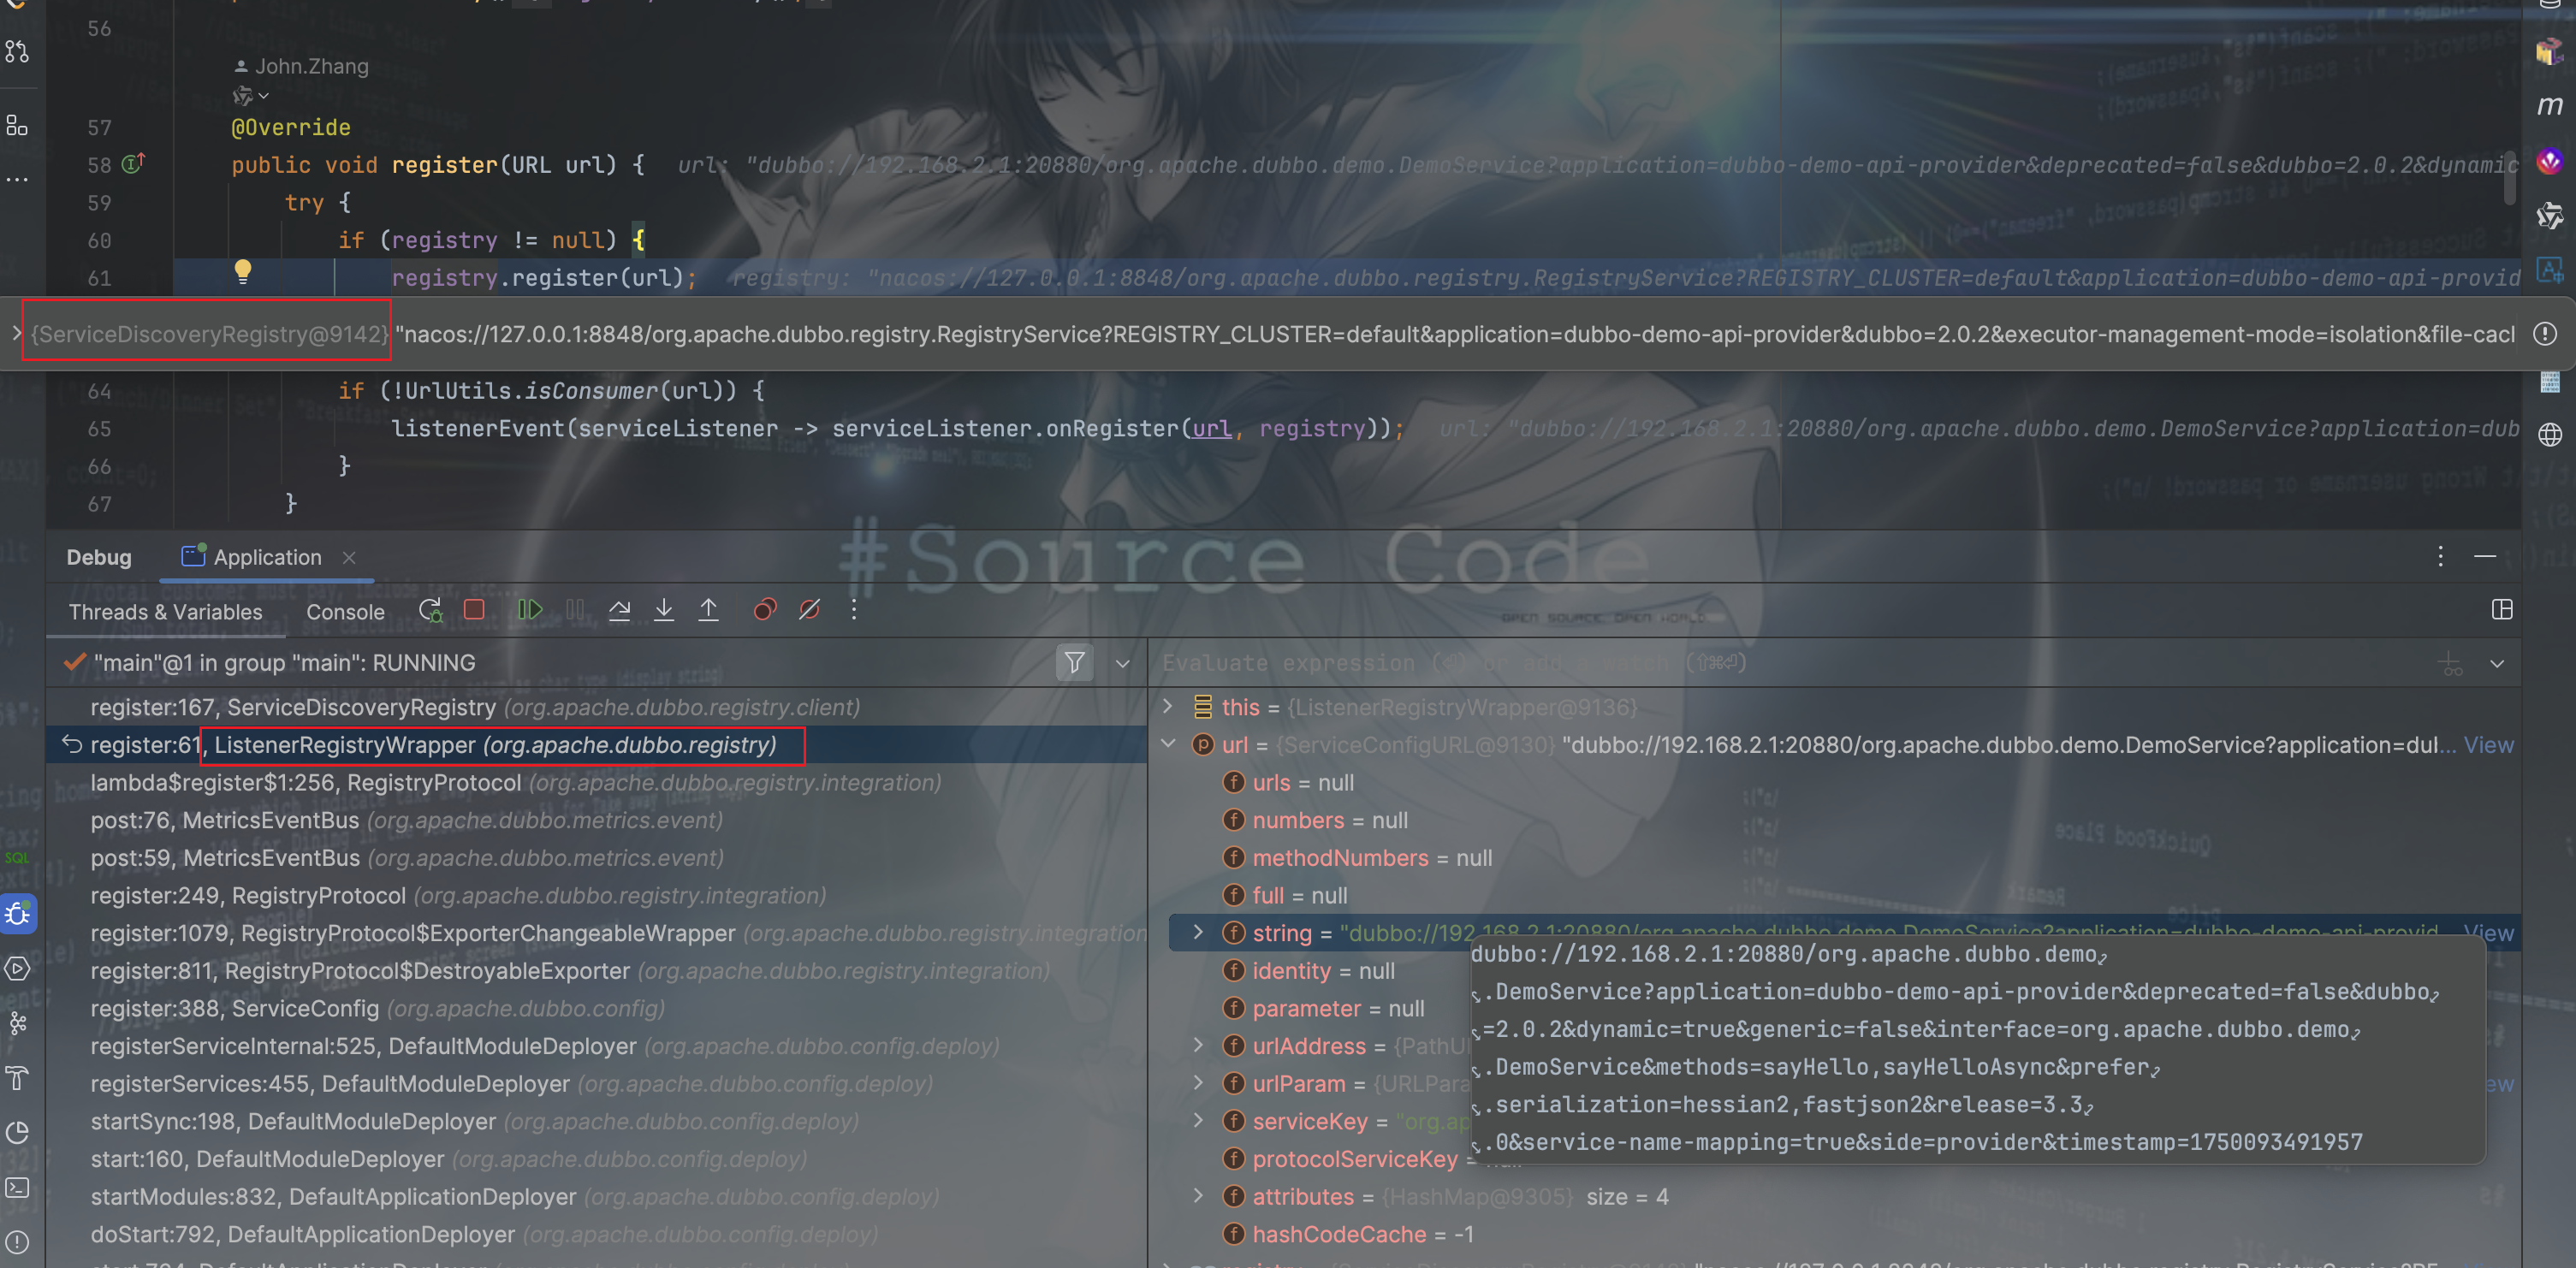Expand the ServiceDiscoveryRegistry@9142 popup value
The width and height of the screenshot is (2576, 1268).
pos(16,333)
